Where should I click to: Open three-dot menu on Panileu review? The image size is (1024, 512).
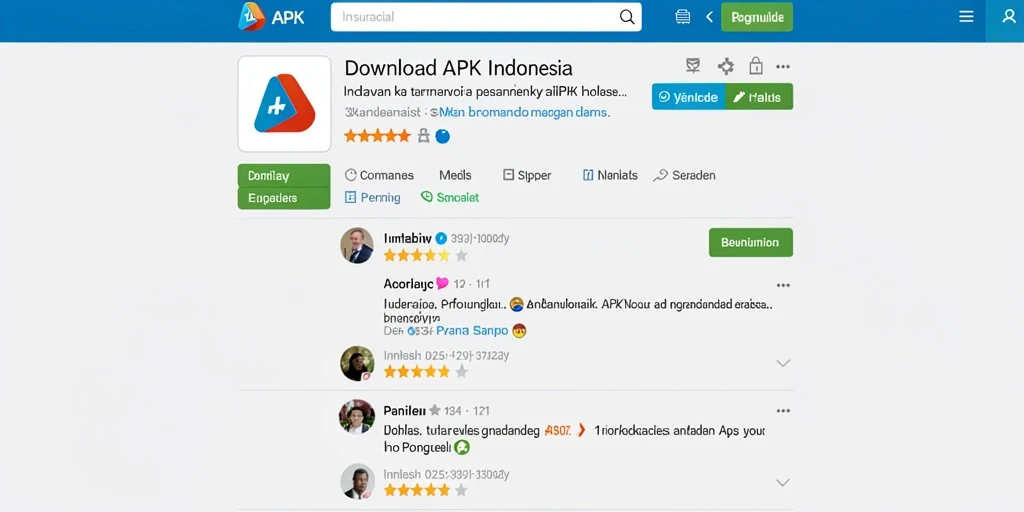783,411
